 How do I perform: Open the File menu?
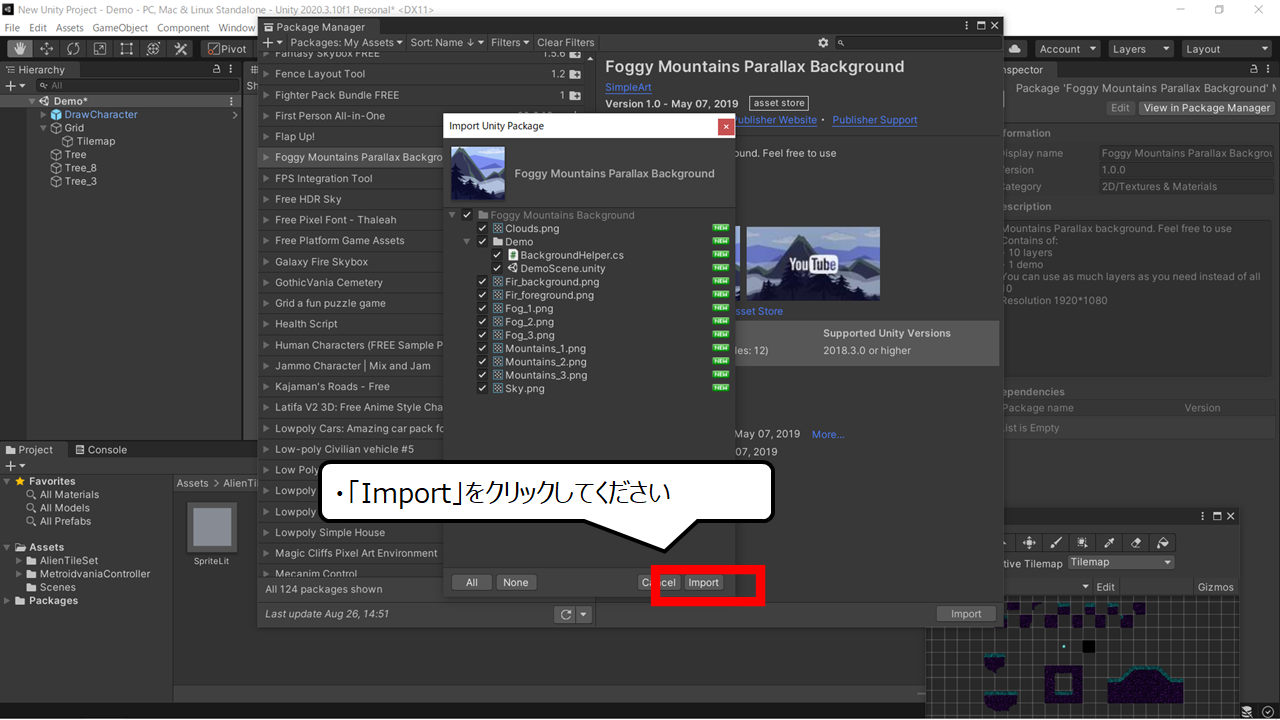pos(12,28)
